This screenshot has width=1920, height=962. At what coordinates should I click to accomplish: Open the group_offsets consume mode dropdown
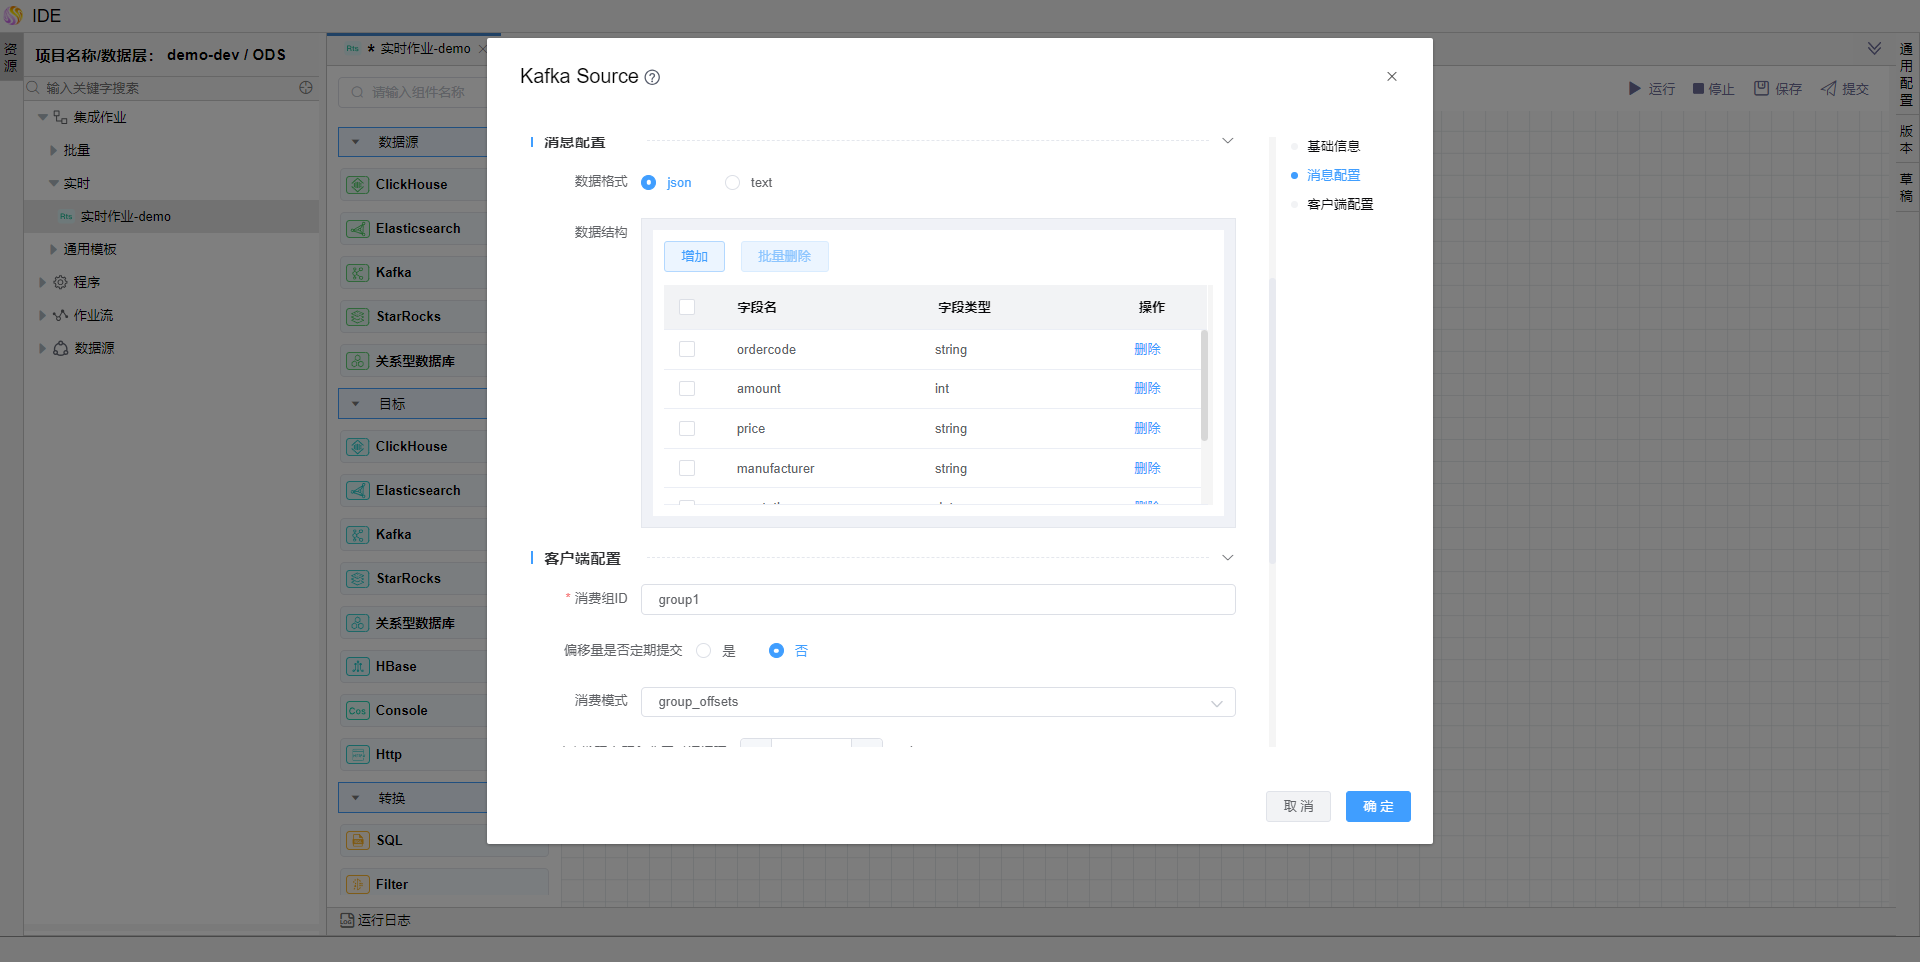[x=937, y=702]
